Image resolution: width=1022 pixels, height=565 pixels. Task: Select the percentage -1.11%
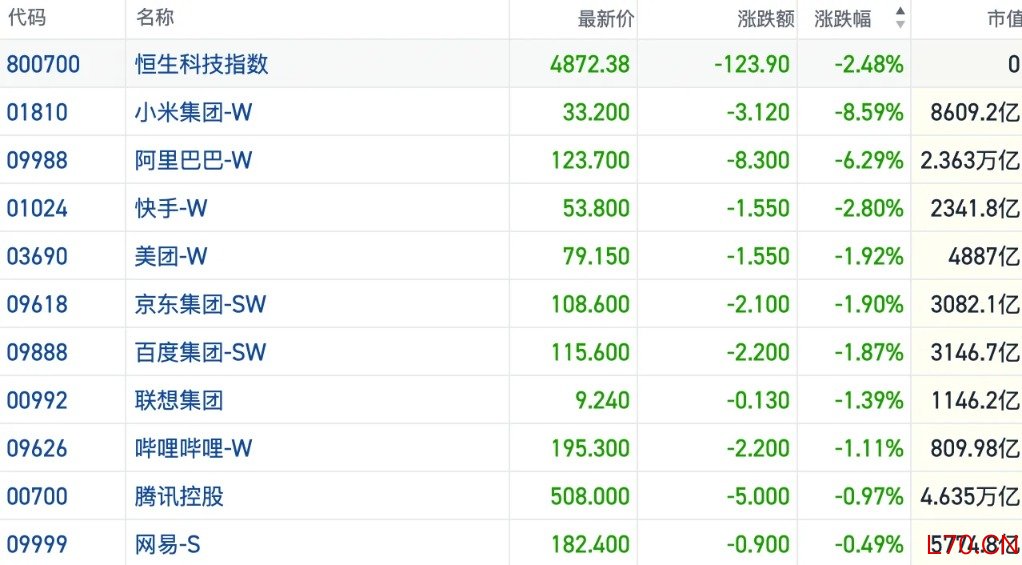869,448
